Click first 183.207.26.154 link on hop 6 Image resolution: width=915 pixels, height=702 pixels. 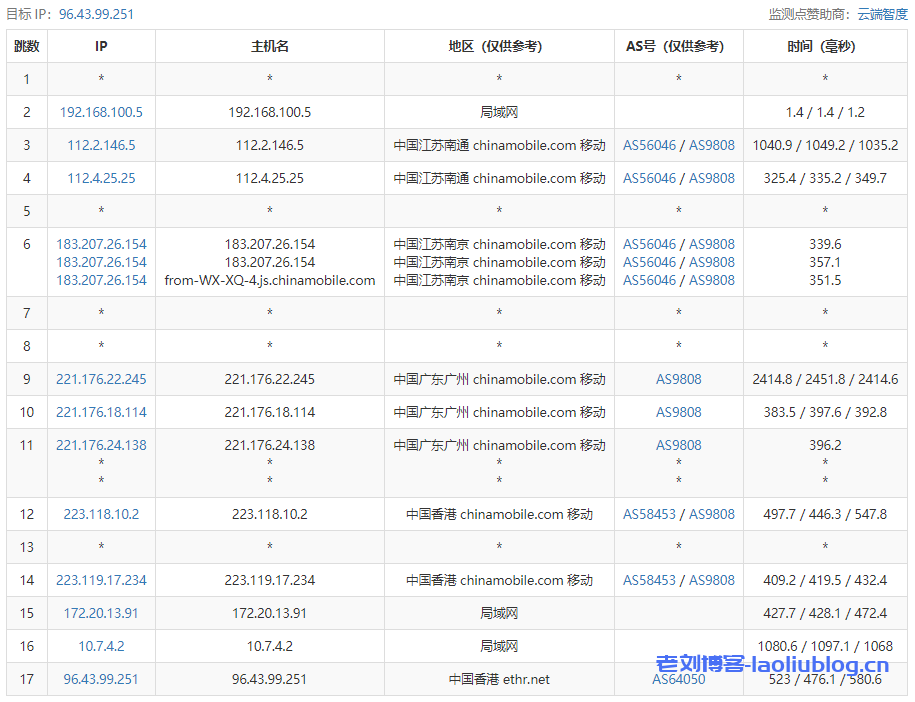click(100, 243)
